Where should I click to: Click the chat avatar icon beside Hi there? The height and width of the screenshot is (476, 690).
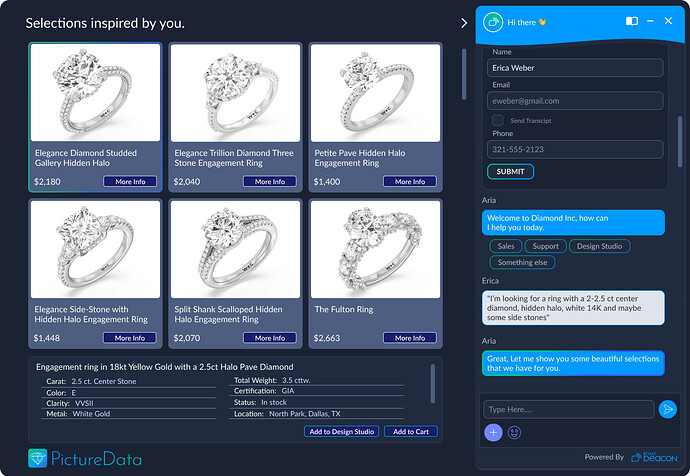[x=493, y=21]
